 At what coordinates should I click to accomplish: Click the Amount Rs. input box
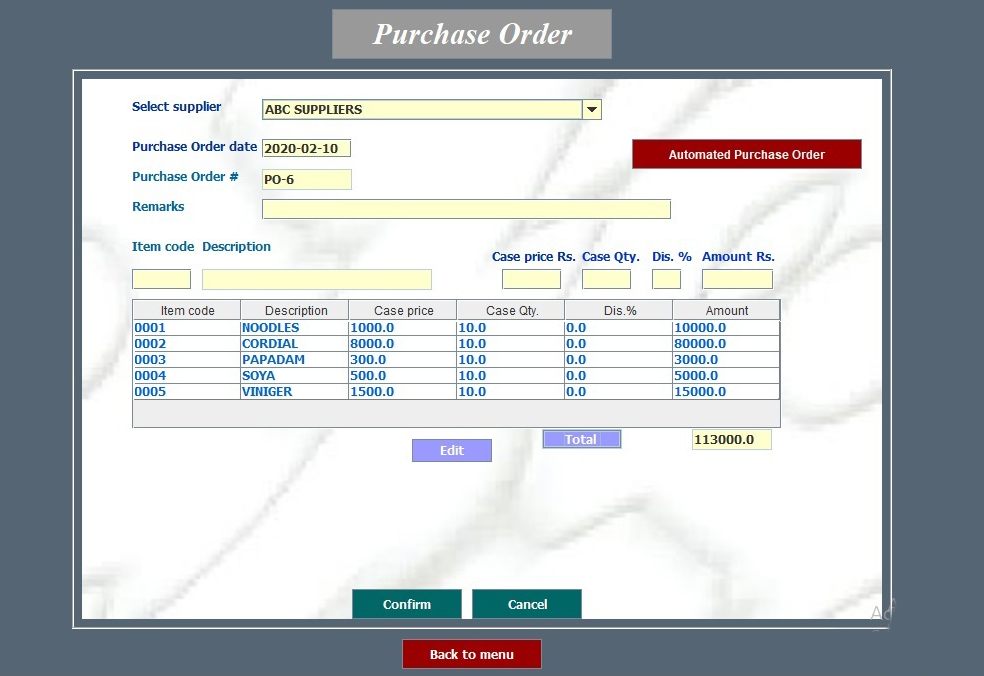coord(737,279)
